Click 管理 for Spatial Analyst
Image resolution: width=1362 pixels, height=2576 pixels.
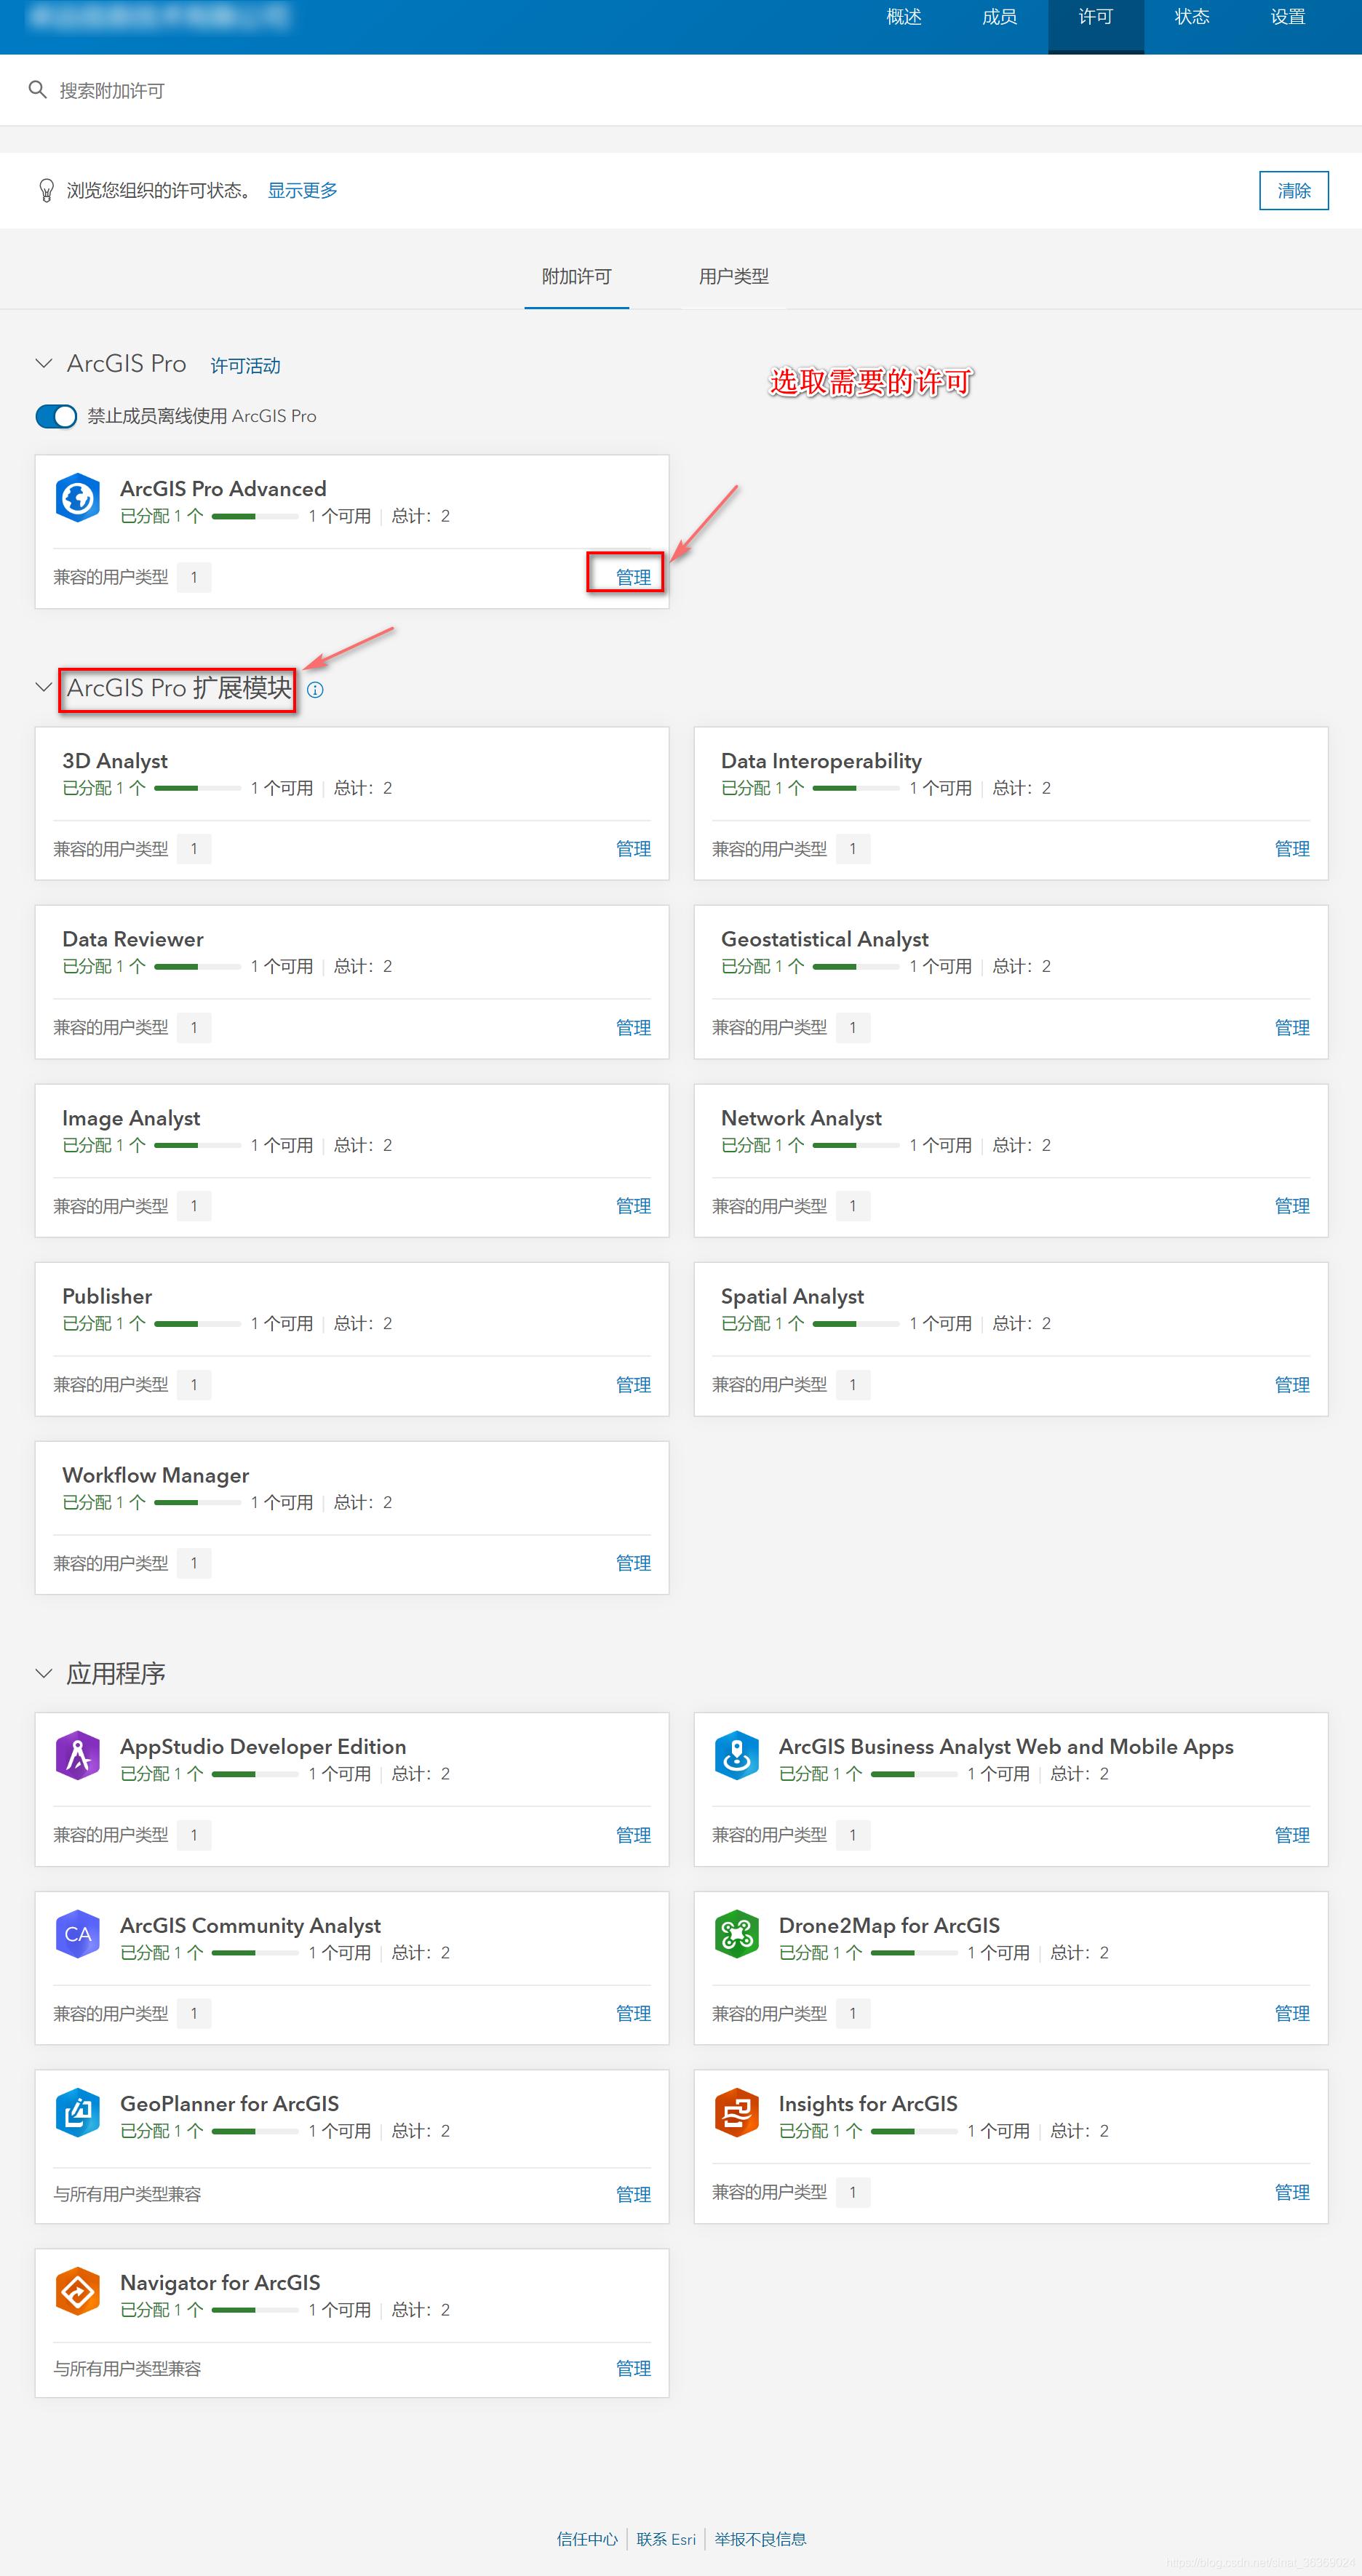click(x=1291, y=1385)
